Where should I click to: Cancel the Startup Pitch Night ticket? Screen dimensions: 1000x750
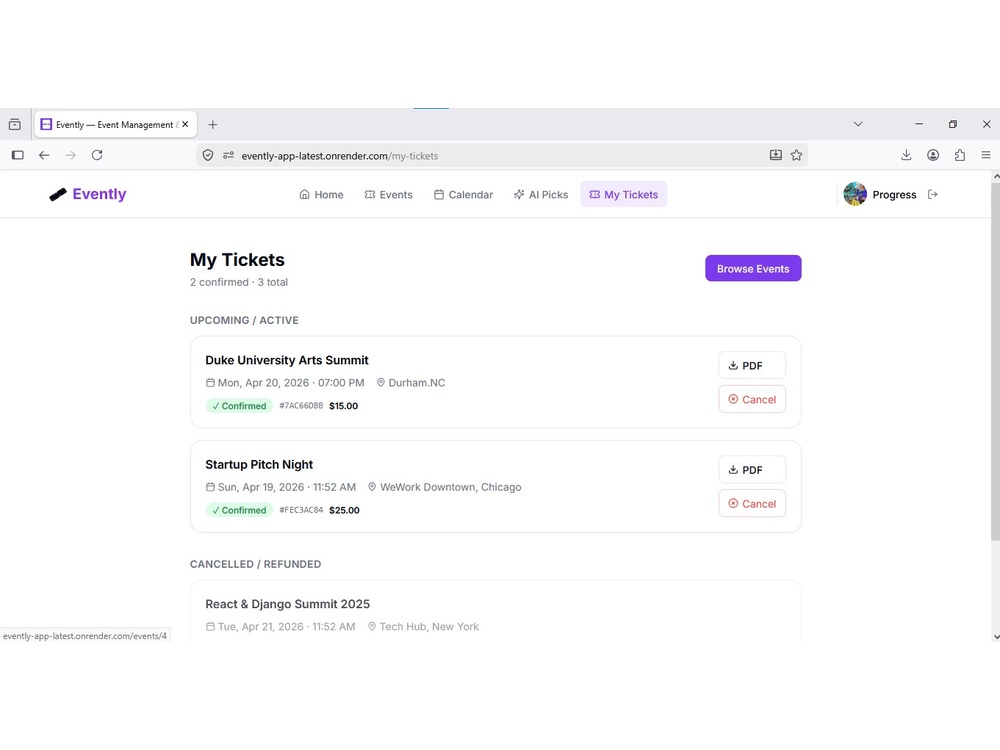pos(752,504)
